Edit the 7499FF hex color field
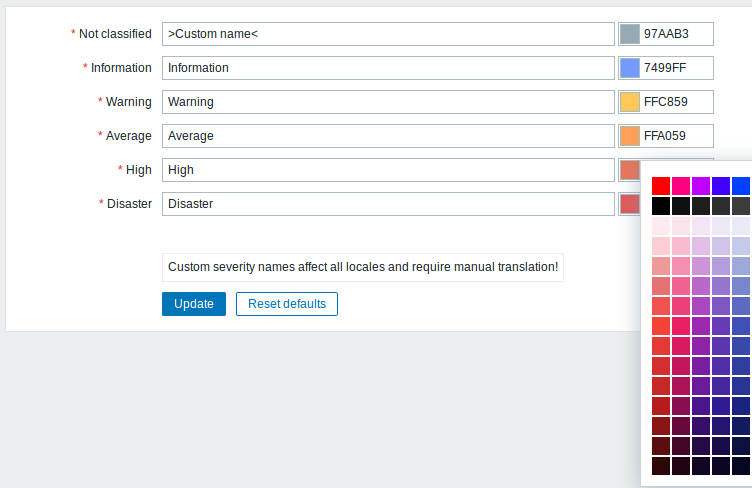752x488 pixels. pyautogui.click(x=676, y=68)
